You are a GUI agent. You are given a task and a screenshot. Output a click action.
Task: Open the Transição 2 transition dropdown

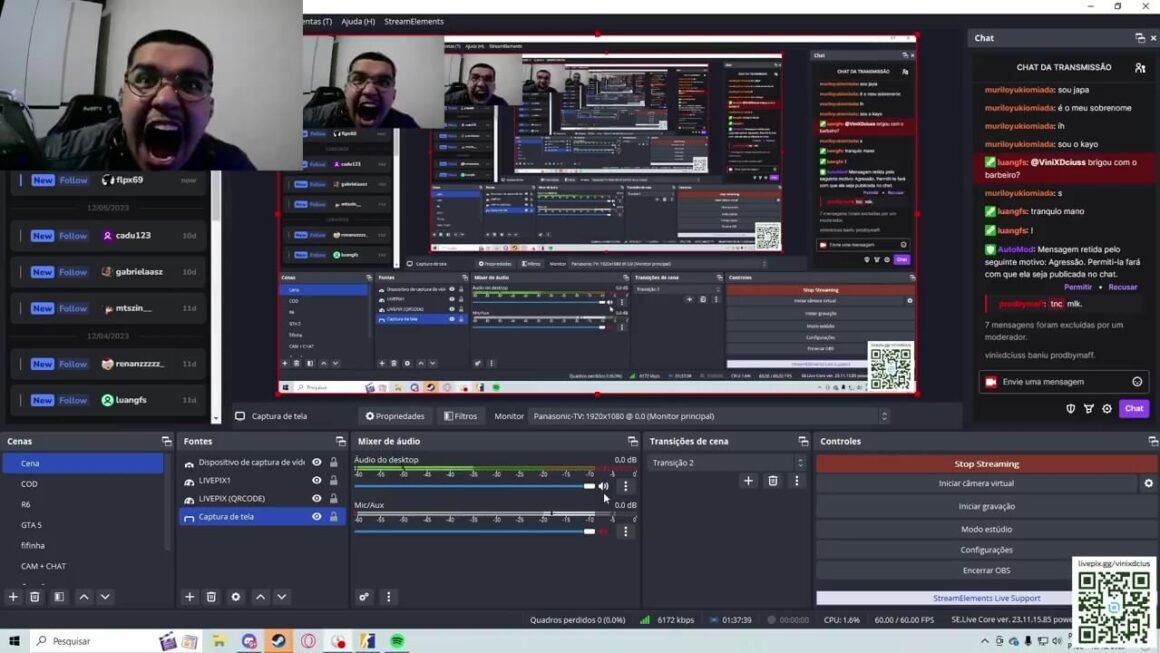(x=727, y=463)
